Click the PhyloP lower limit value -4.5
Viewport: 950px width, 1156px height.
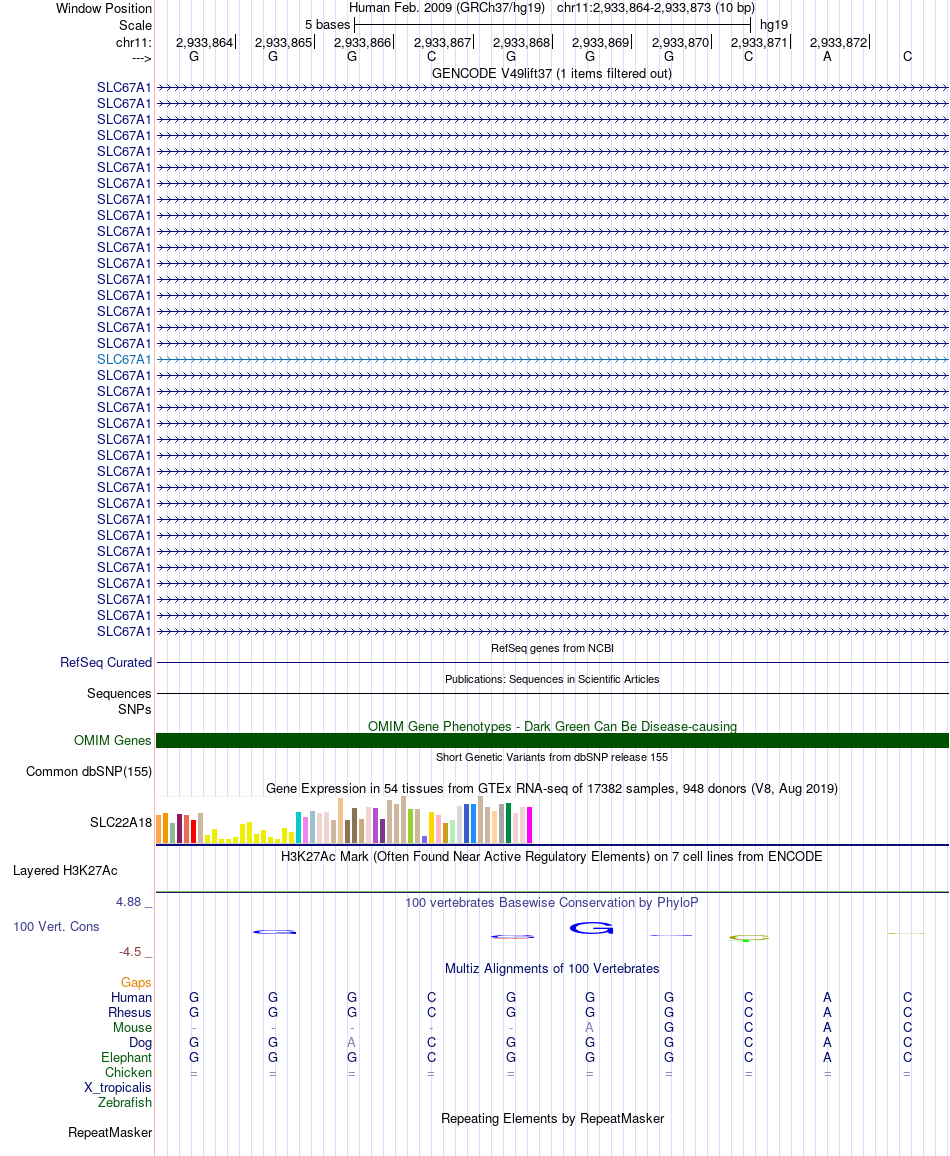tap(130, 952)
